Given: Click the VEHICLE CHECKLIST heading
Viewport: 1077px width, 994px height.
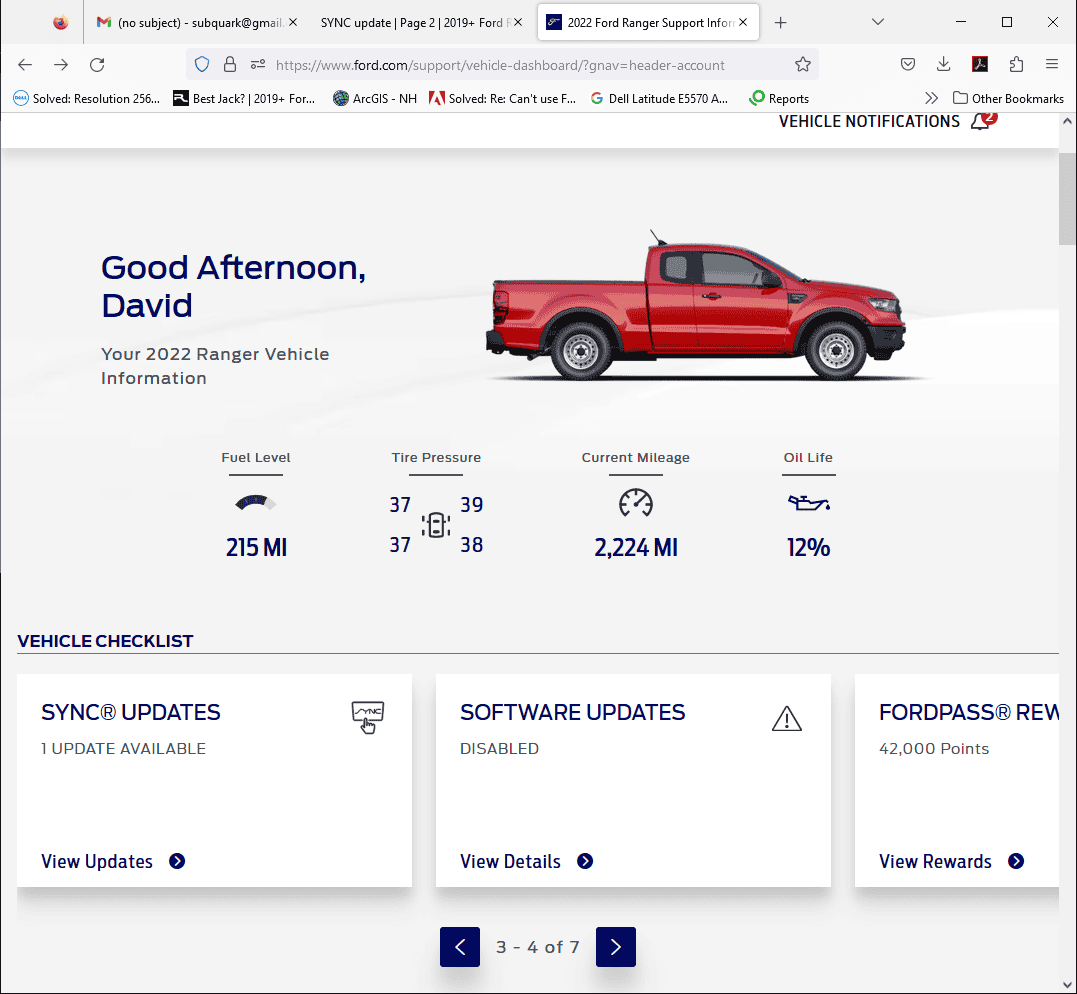Looking at the screenshot, I should click(x=105, y=641).
